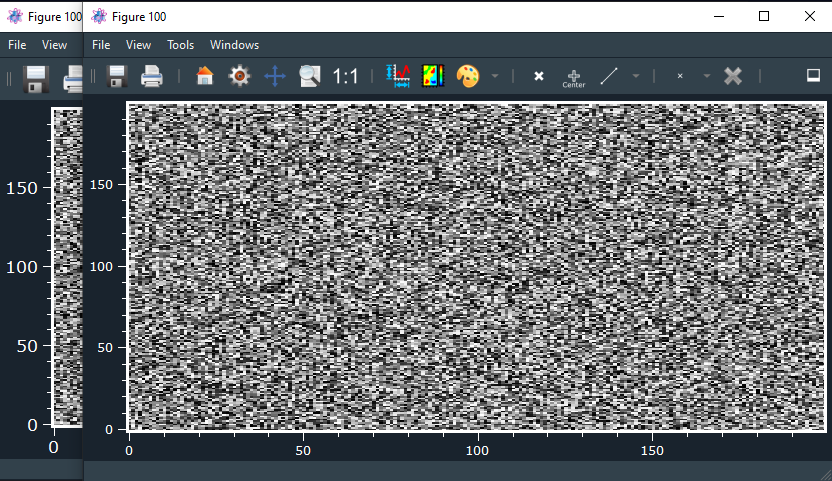The height and width of the screenshot is (481, 832).
Task: Click the color palette icon
Action: pyautogui.click(x=467, y=76)
